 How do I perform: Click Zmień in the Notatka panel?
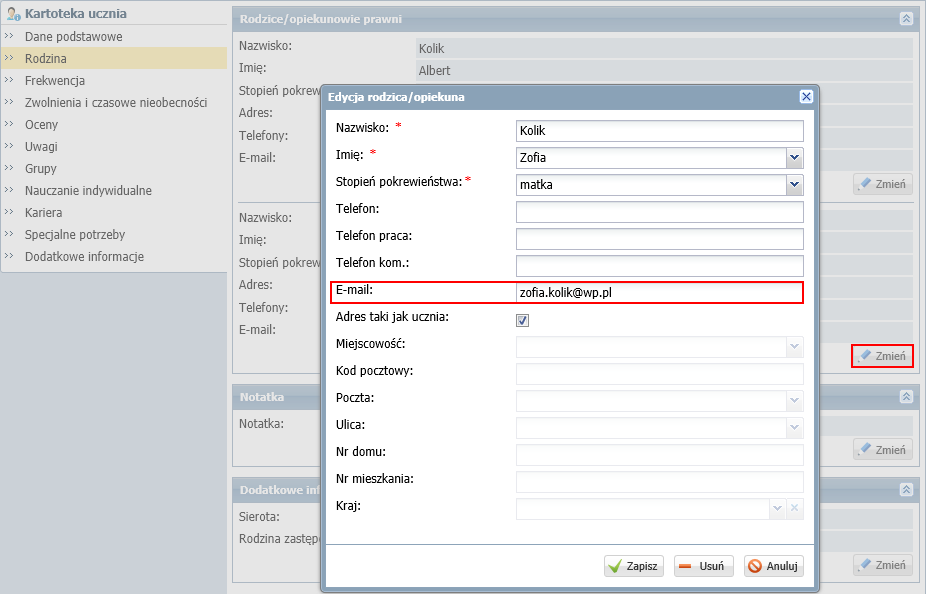click(883, 450)
